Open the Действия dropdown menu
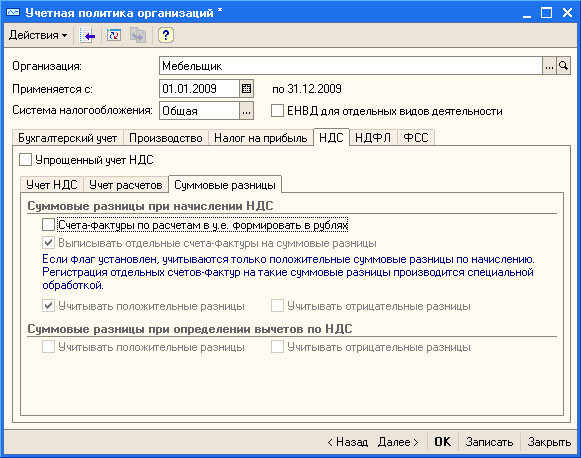The image size is (581, 458). click(38, 35)
